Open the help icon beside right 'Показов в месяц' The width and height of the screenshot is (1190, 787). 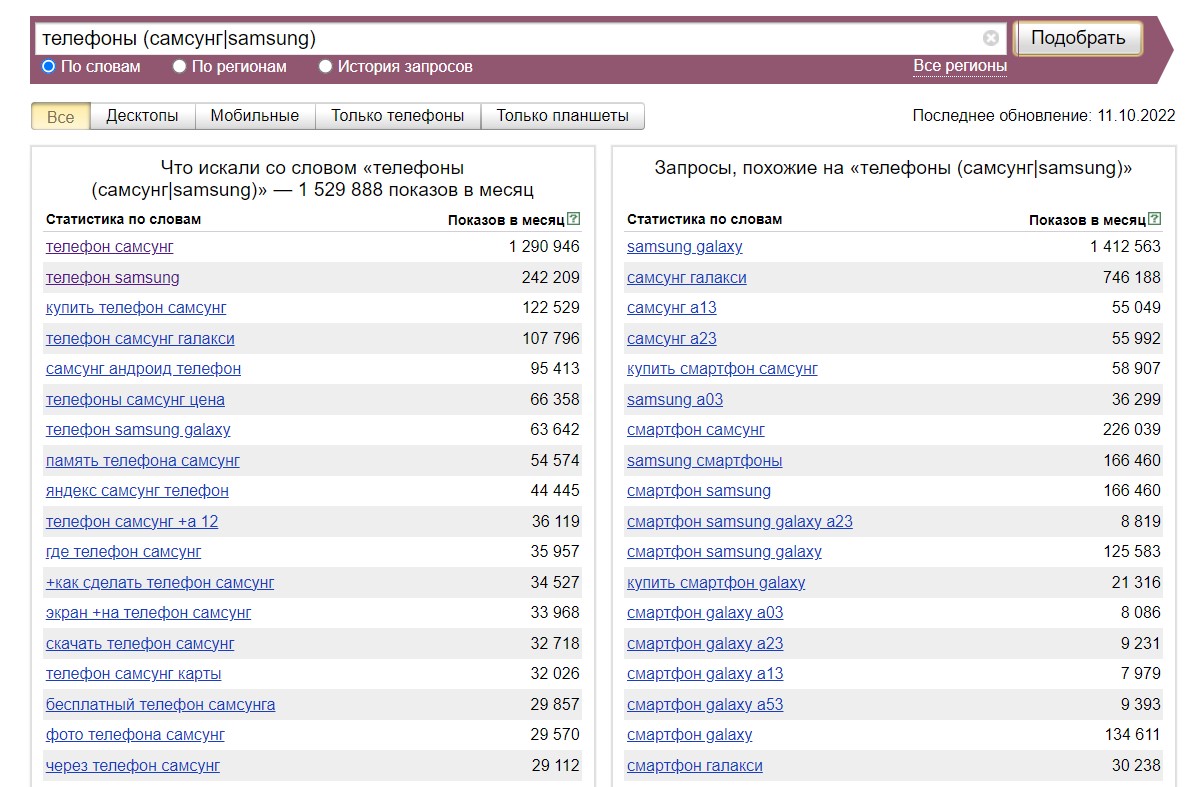pos(1154,219)
